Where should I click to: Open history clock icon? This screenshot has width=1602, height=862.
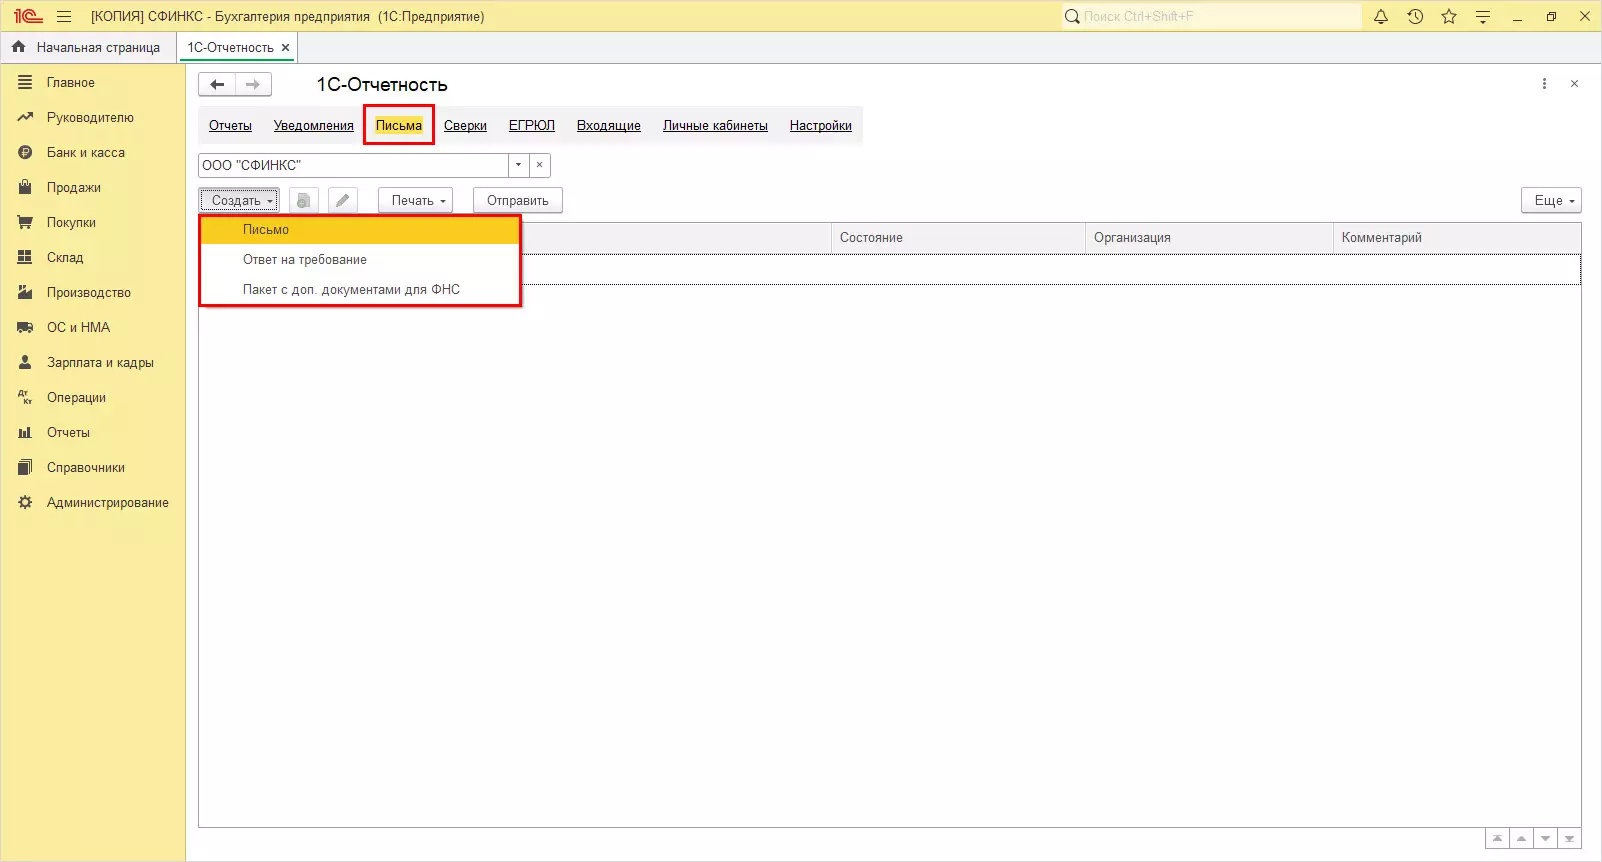[1415, 17]
